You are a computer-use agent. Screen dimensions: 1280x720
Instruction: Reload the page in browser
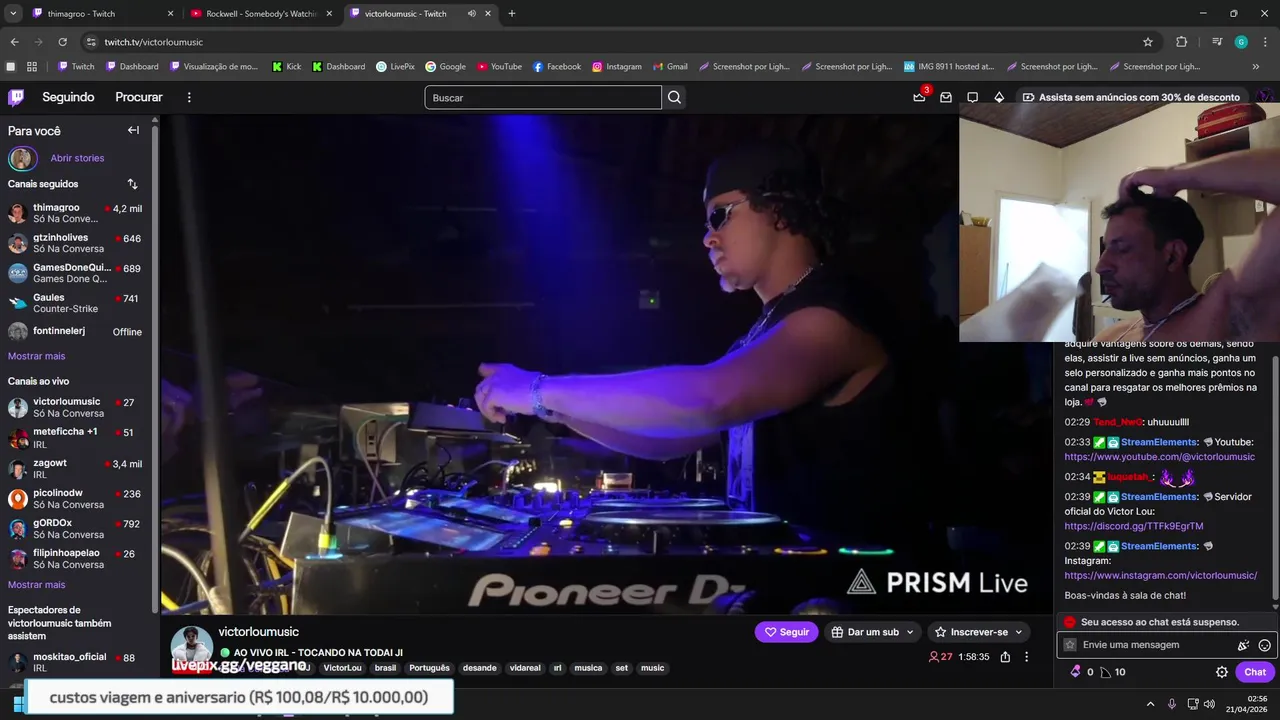click(x=62, y=42)
